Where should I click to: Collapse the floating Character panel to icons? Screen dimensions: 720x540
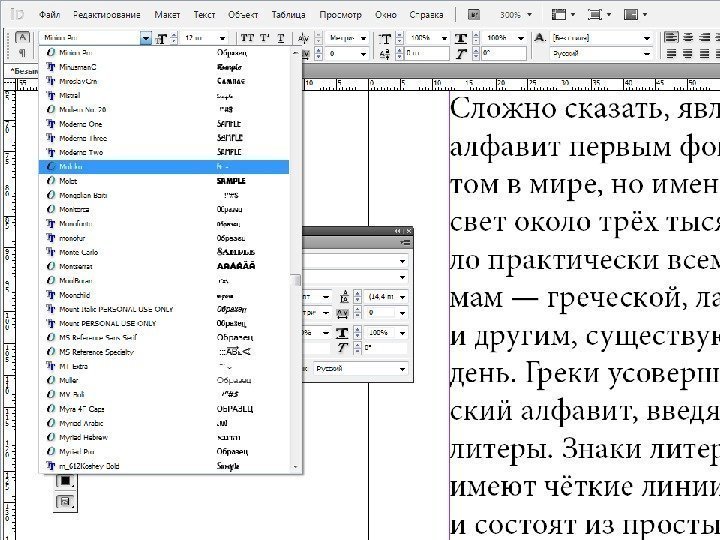pyautogui.click(x=397, y=231)
